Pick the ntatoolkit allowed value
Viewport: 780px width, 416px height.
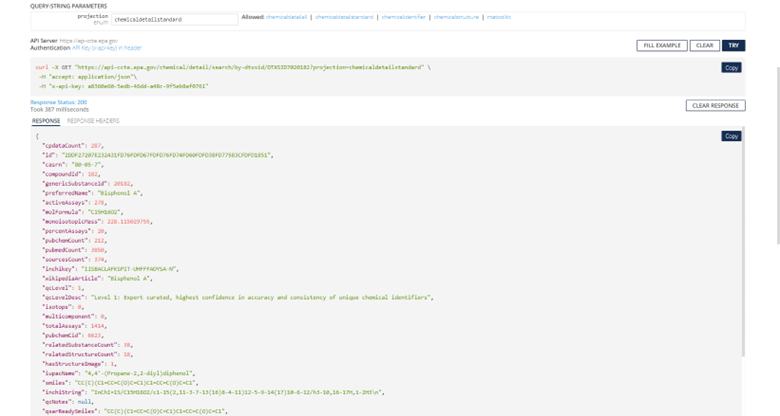pos(498,17)
